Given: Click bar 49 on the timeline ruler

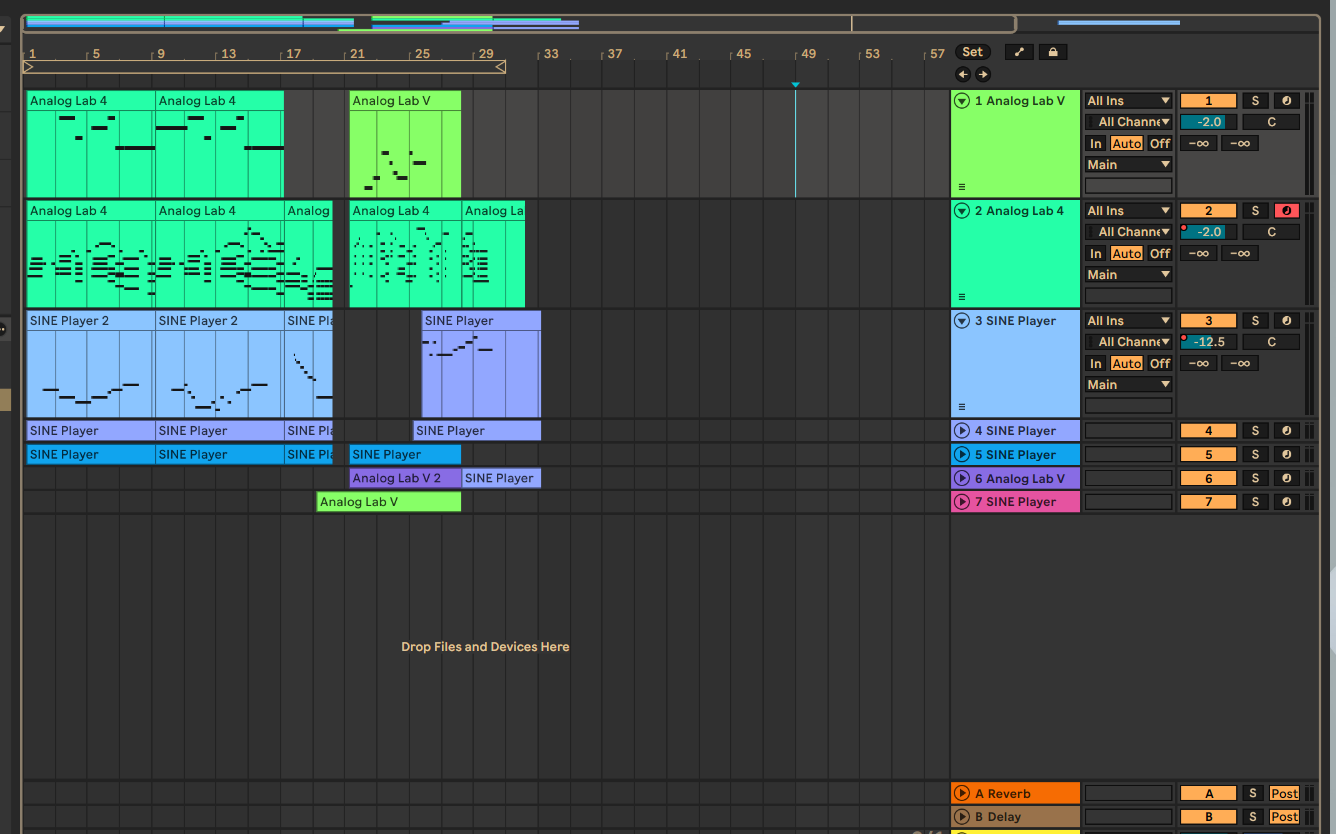Looking at the screenshot, I should tap(808, 54).
